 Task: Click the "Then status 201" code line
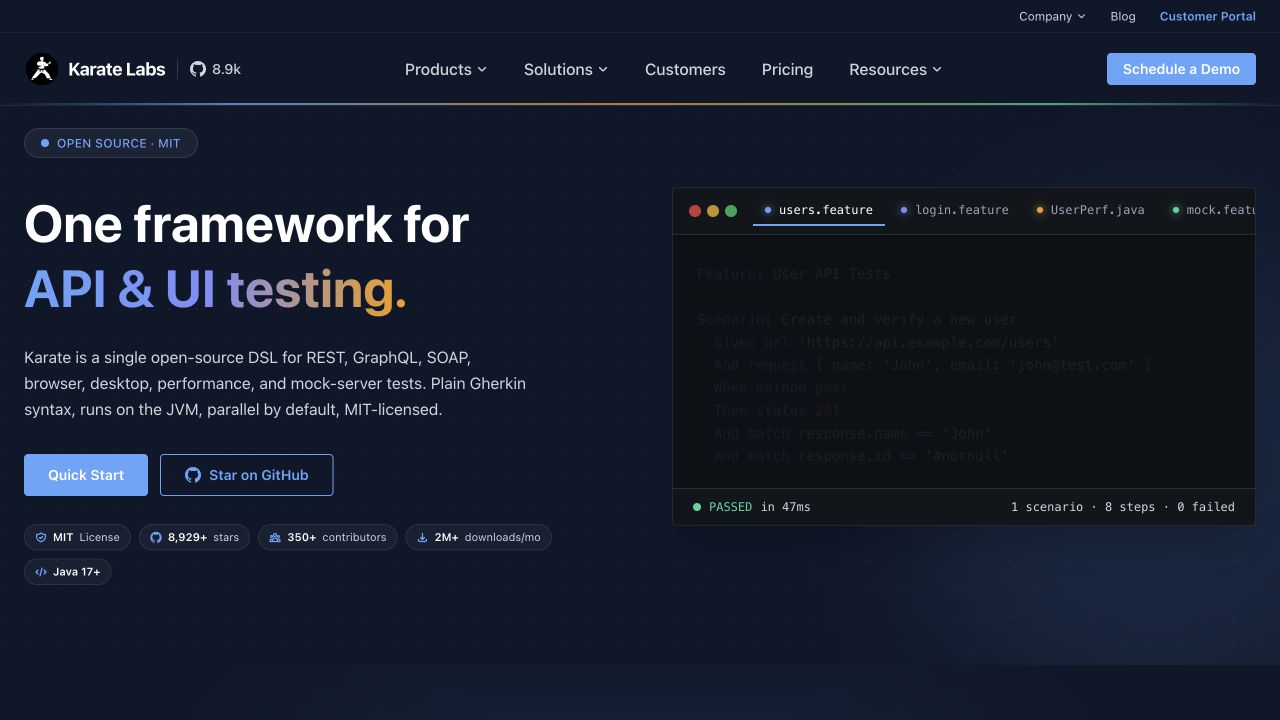777,410
